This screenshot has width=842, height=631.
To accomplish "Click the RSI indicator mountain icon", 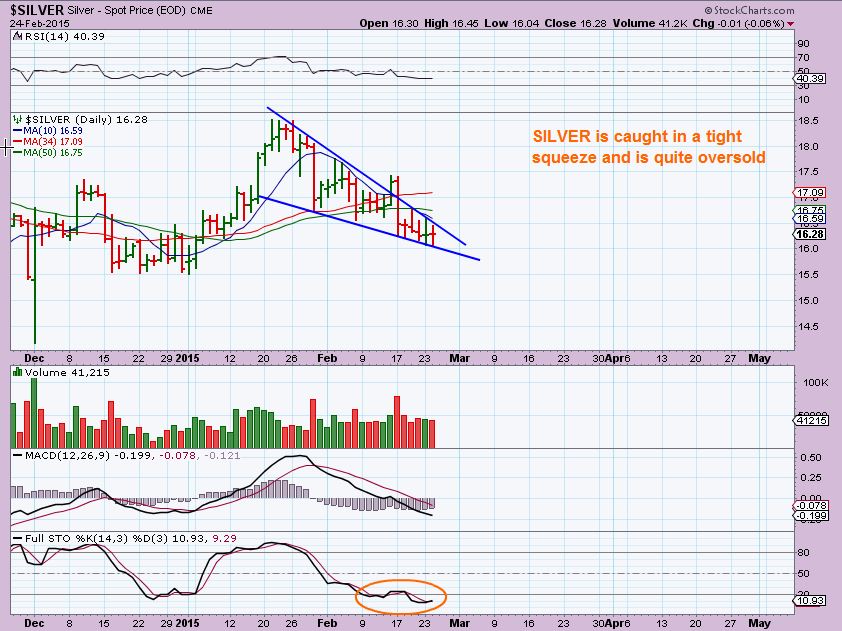I will pyautogui.click(x=17, y=37).
